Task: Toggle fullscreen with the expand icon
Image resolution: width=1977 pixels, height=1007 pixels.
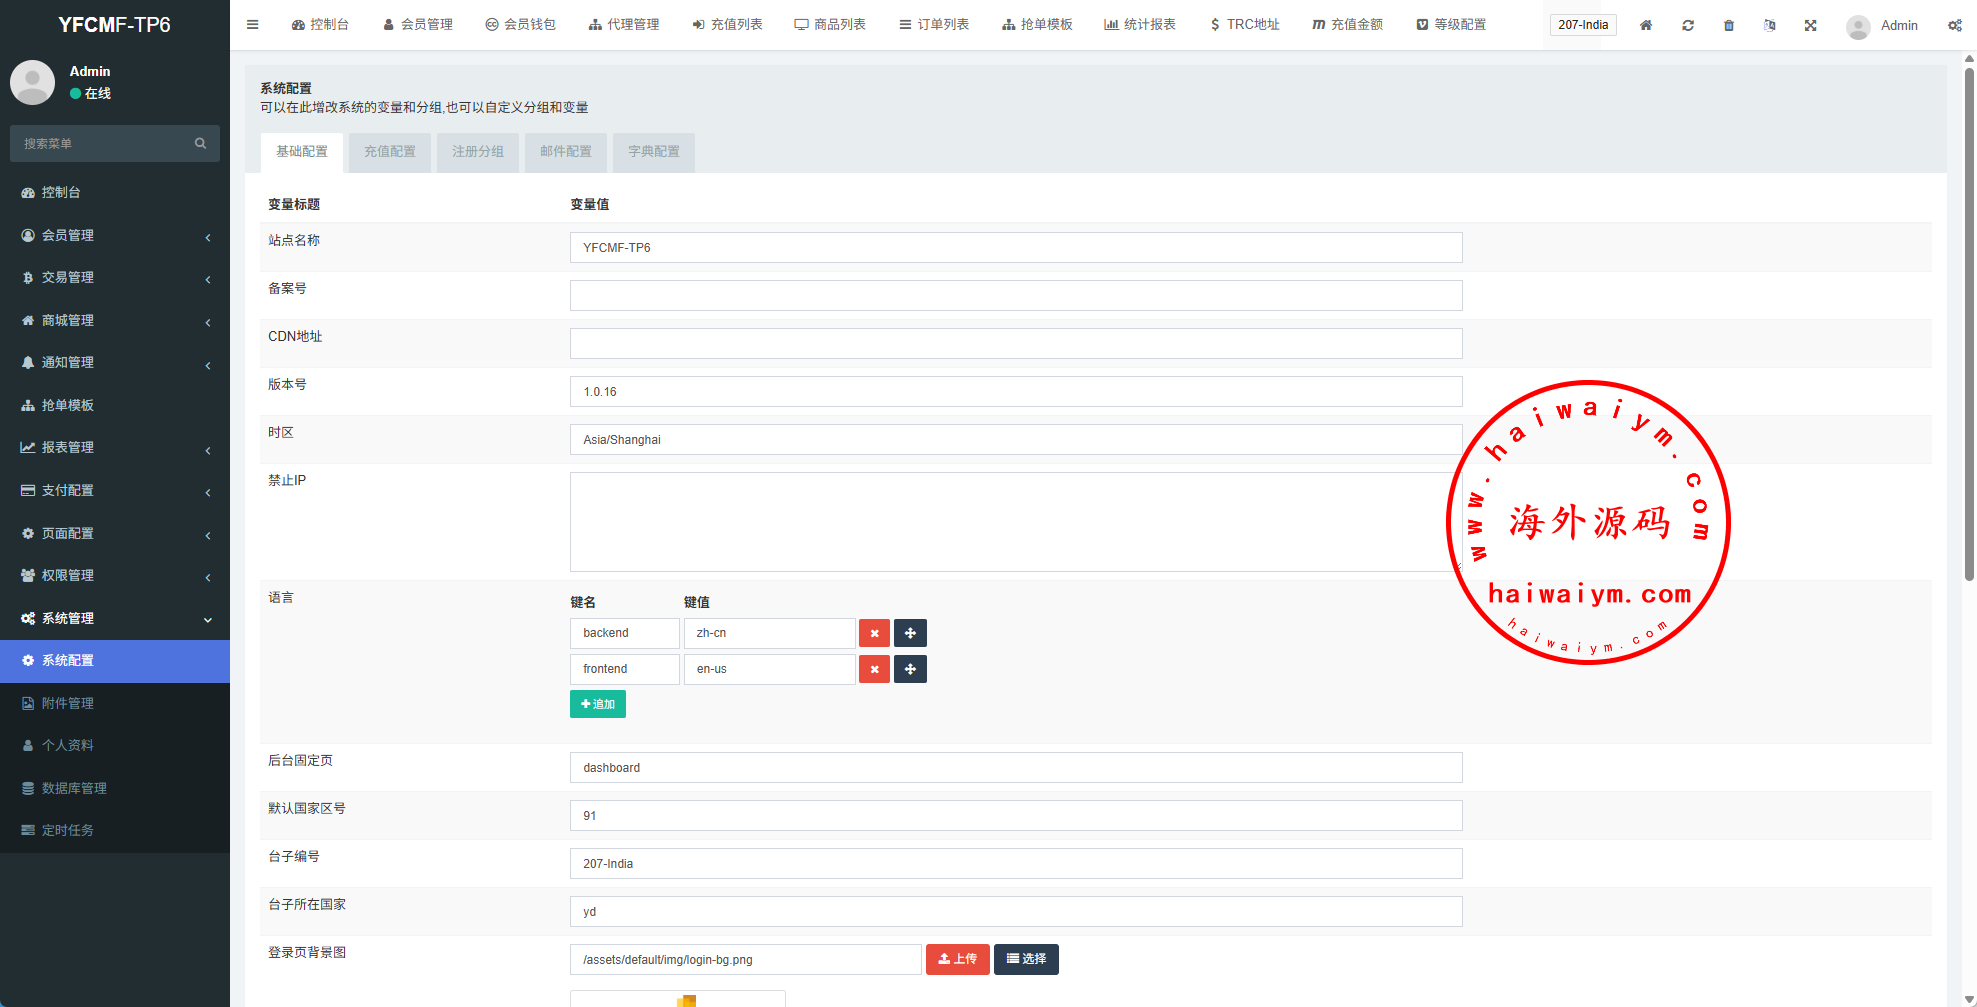Action: point(1810,25)
